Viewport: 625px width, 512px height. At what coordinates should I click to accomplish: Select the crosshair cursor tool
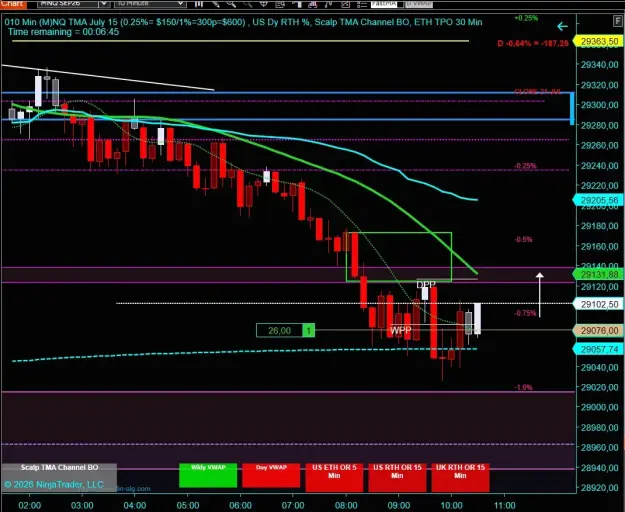pyautogui.click(x=263, y=4)
